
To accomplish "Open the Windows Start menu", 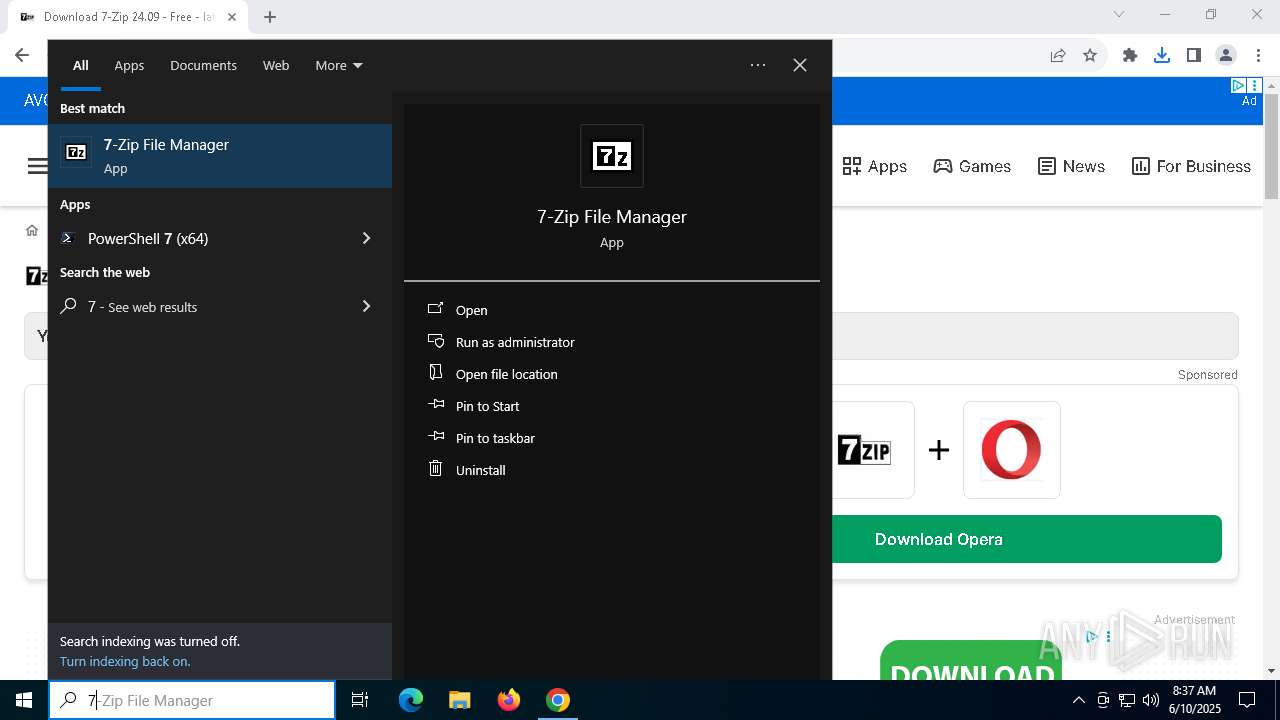I will point(24,700).
